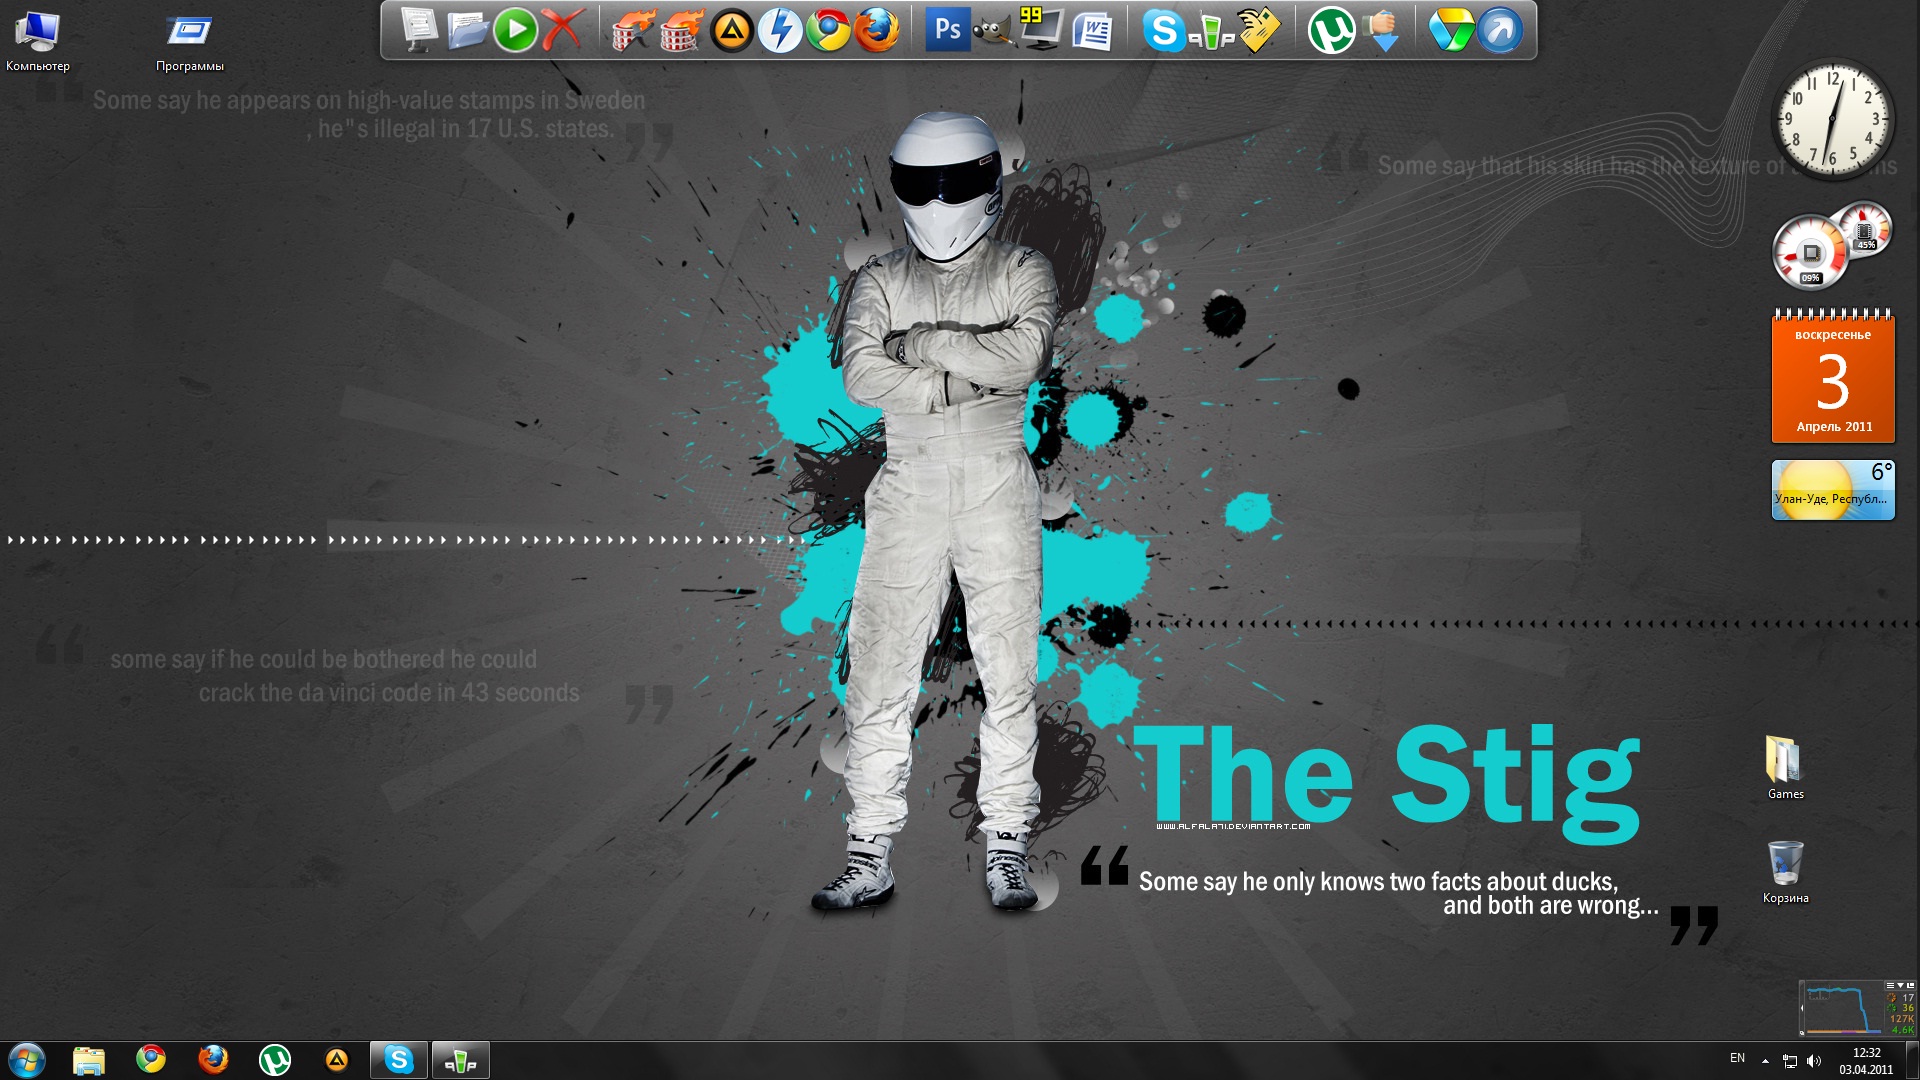This screenshot has width=1920, height=1080.
Task: Click the Windows Start button
Action: tap(26, 1060)
